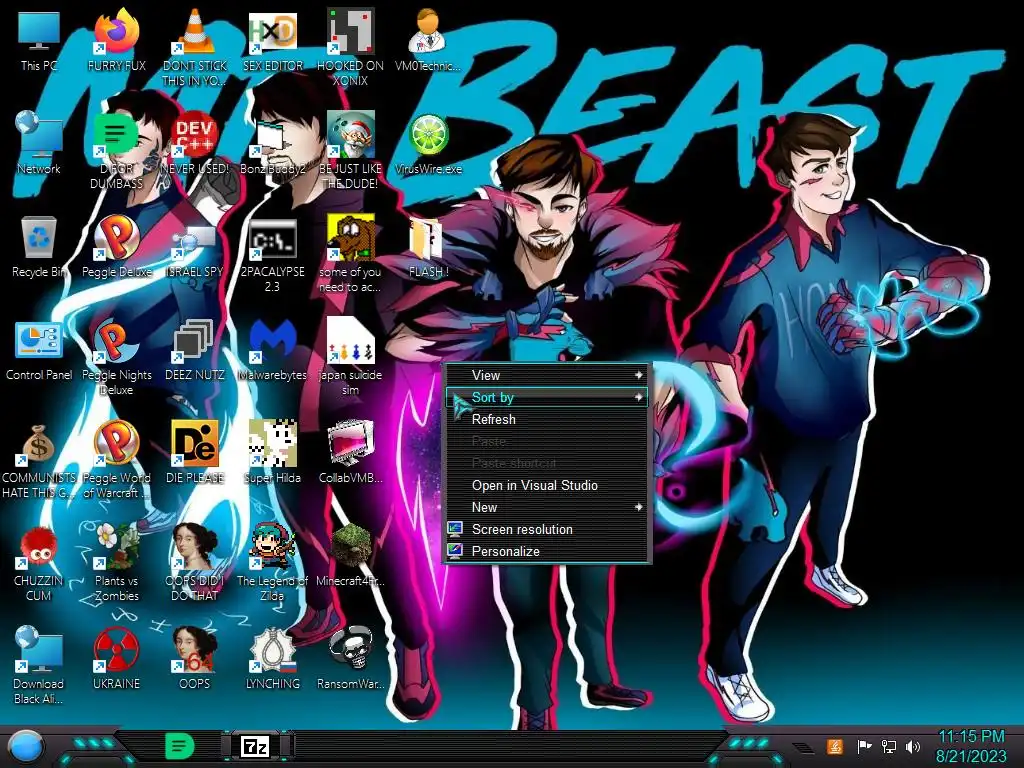The width and height of the screenshot is (1024, 768).
Task: Expand the New submenu in context menu
Action: (547, 507)
